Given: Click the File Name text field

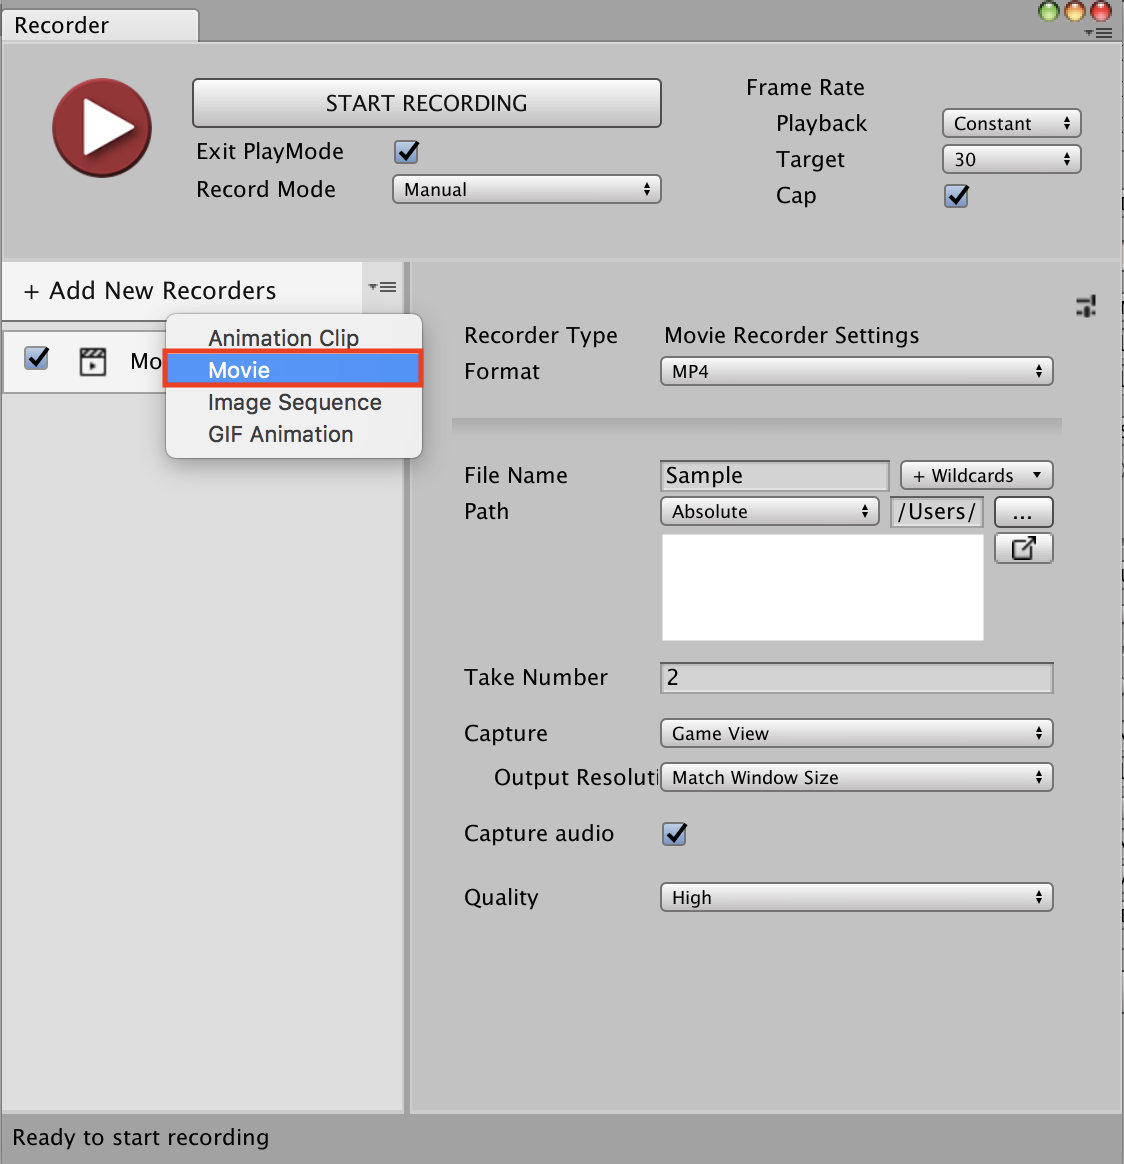Looking at the screenshot, I should [774, 476].
